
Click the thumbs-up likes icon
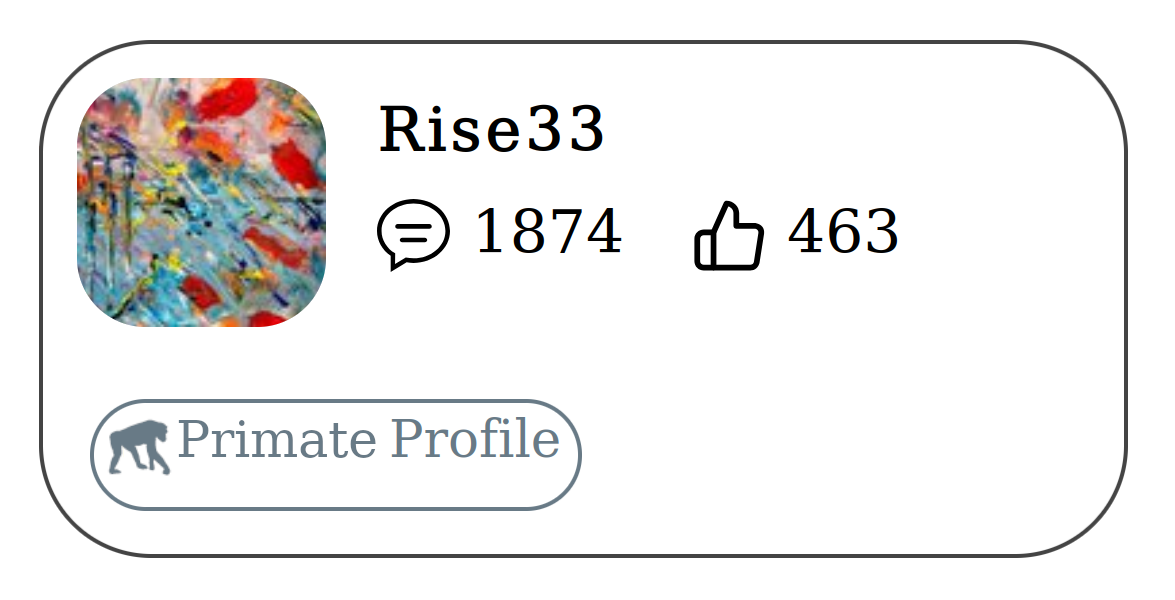click(x=729, y=235)
